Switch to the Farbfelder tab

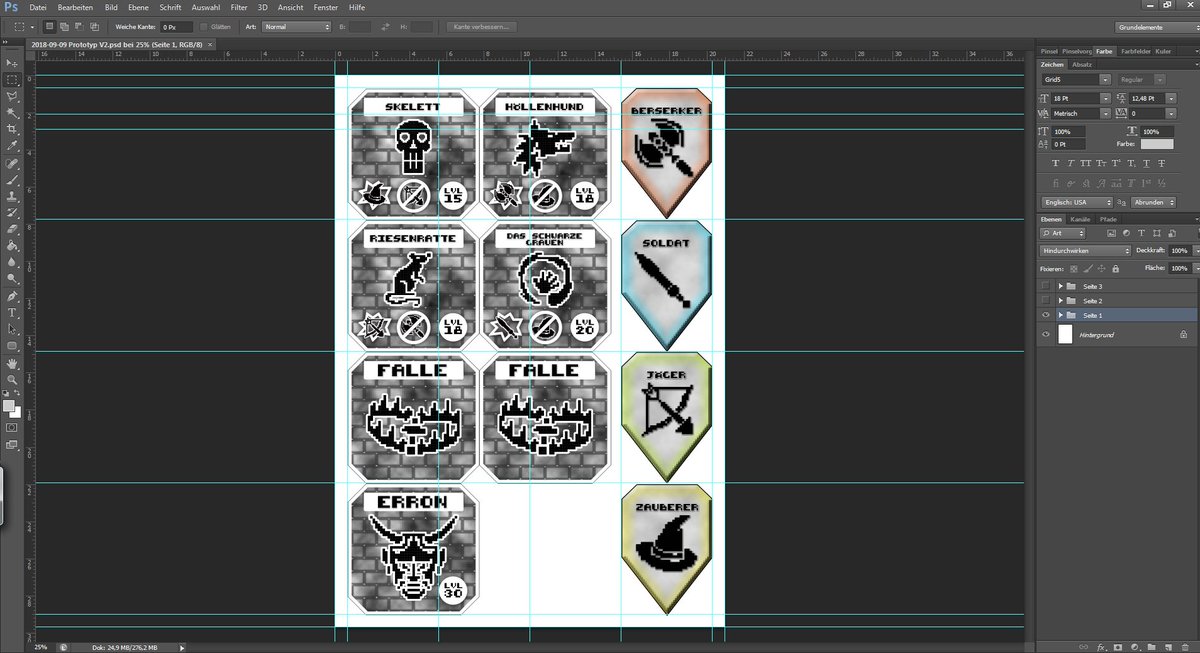[1134, 50]
